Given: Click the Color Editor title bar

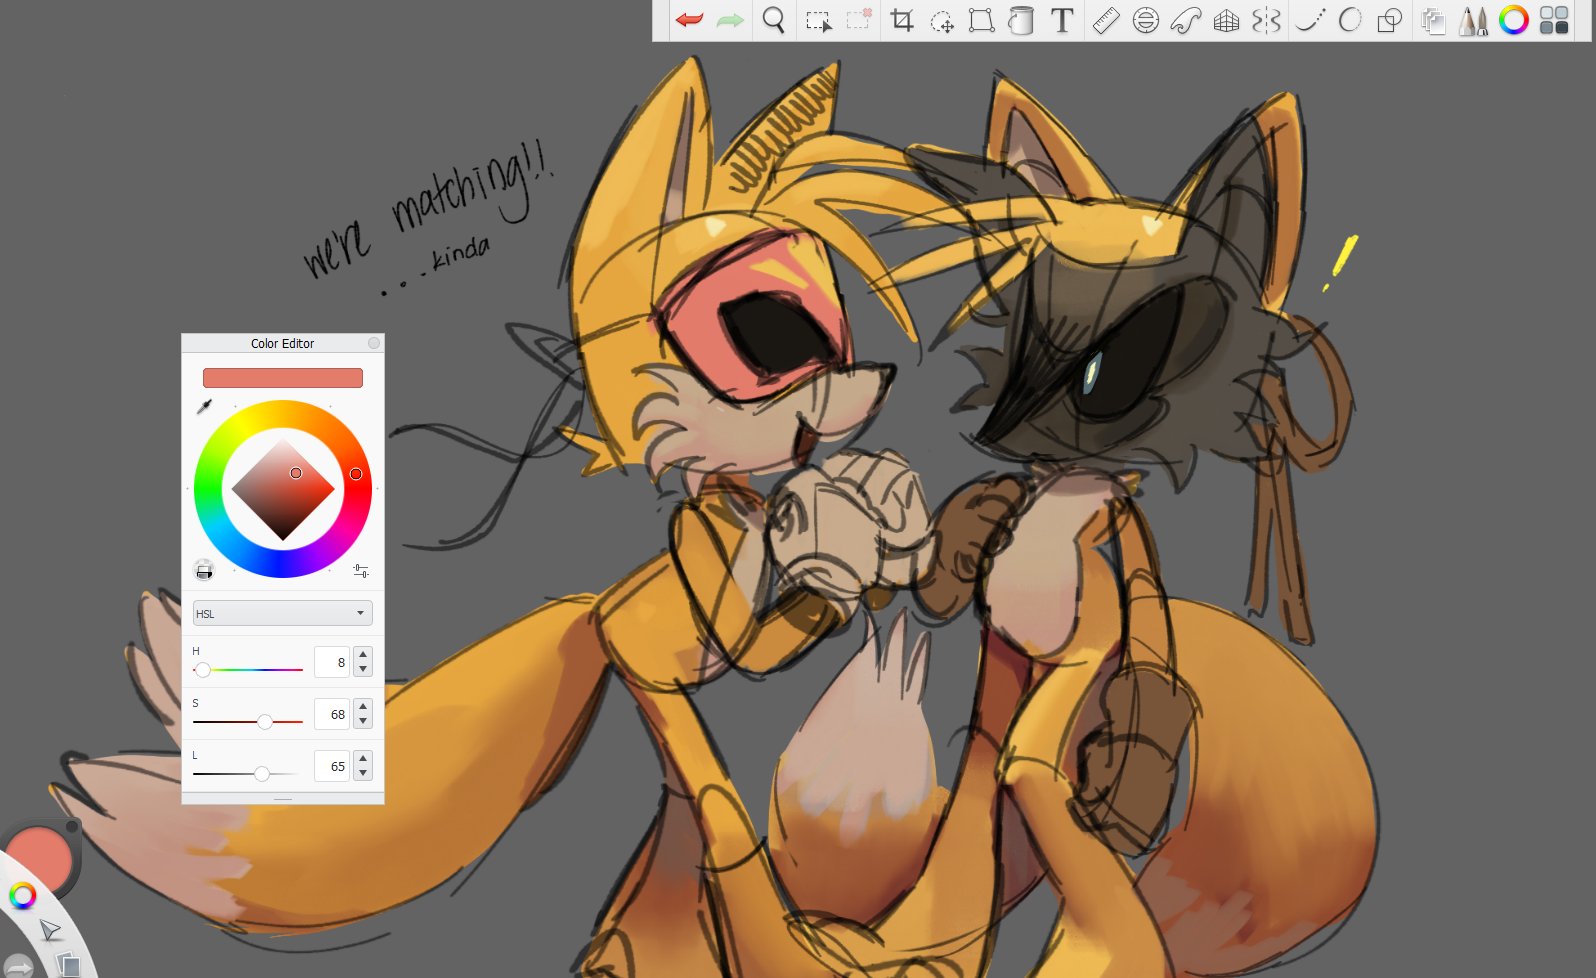Looking at the screenshot, I should pos(283,343).
